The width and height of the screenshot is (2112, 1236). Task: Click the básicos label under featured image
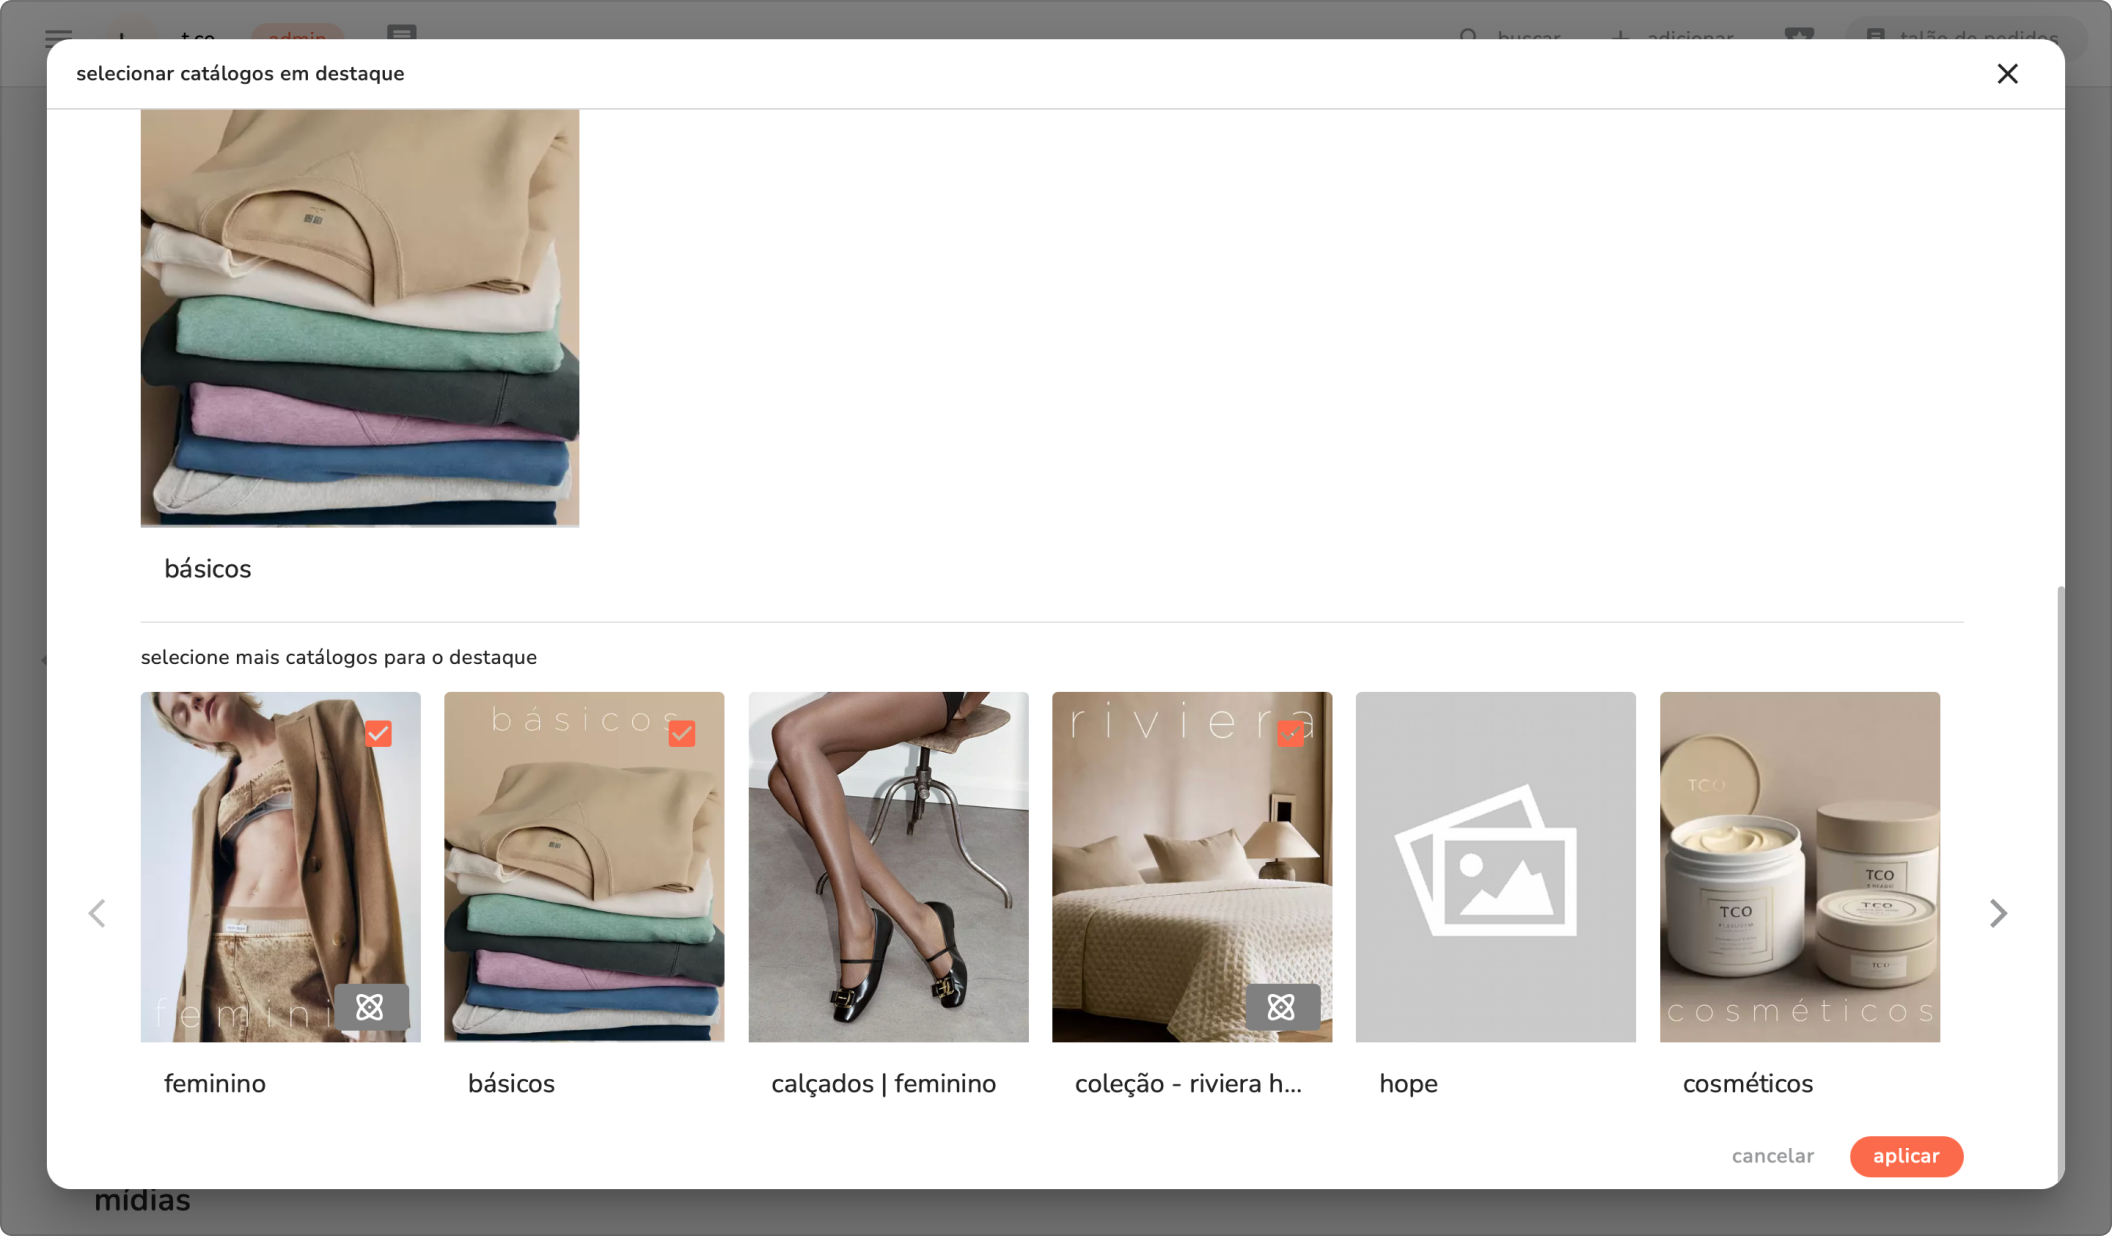tap(208, 569)
